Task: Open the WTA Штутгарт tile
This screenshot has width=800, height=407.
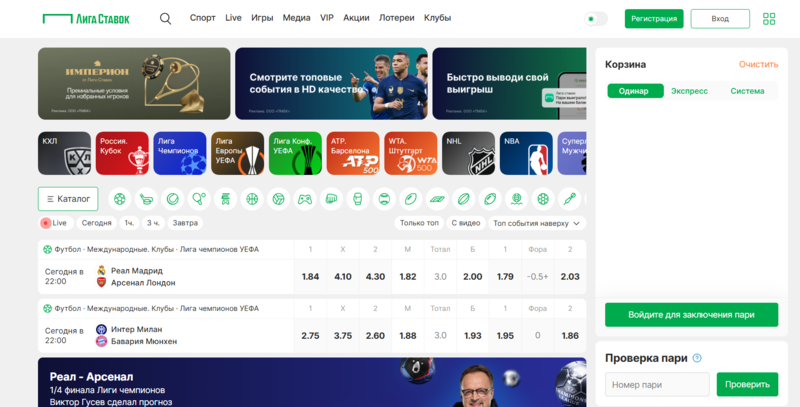Action: pyautogui.click(x=411, y=154)
